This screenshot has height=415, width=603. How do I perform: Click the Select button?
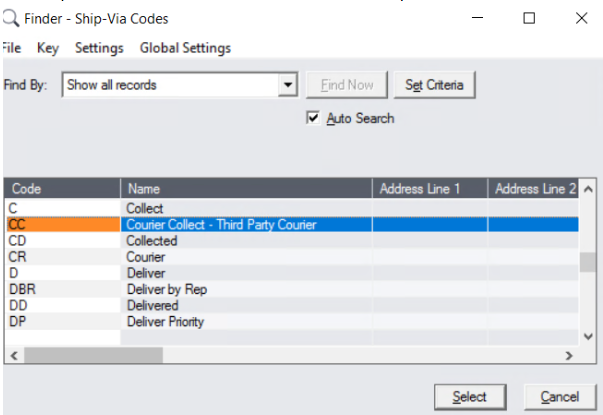click(x=469, y=397)
